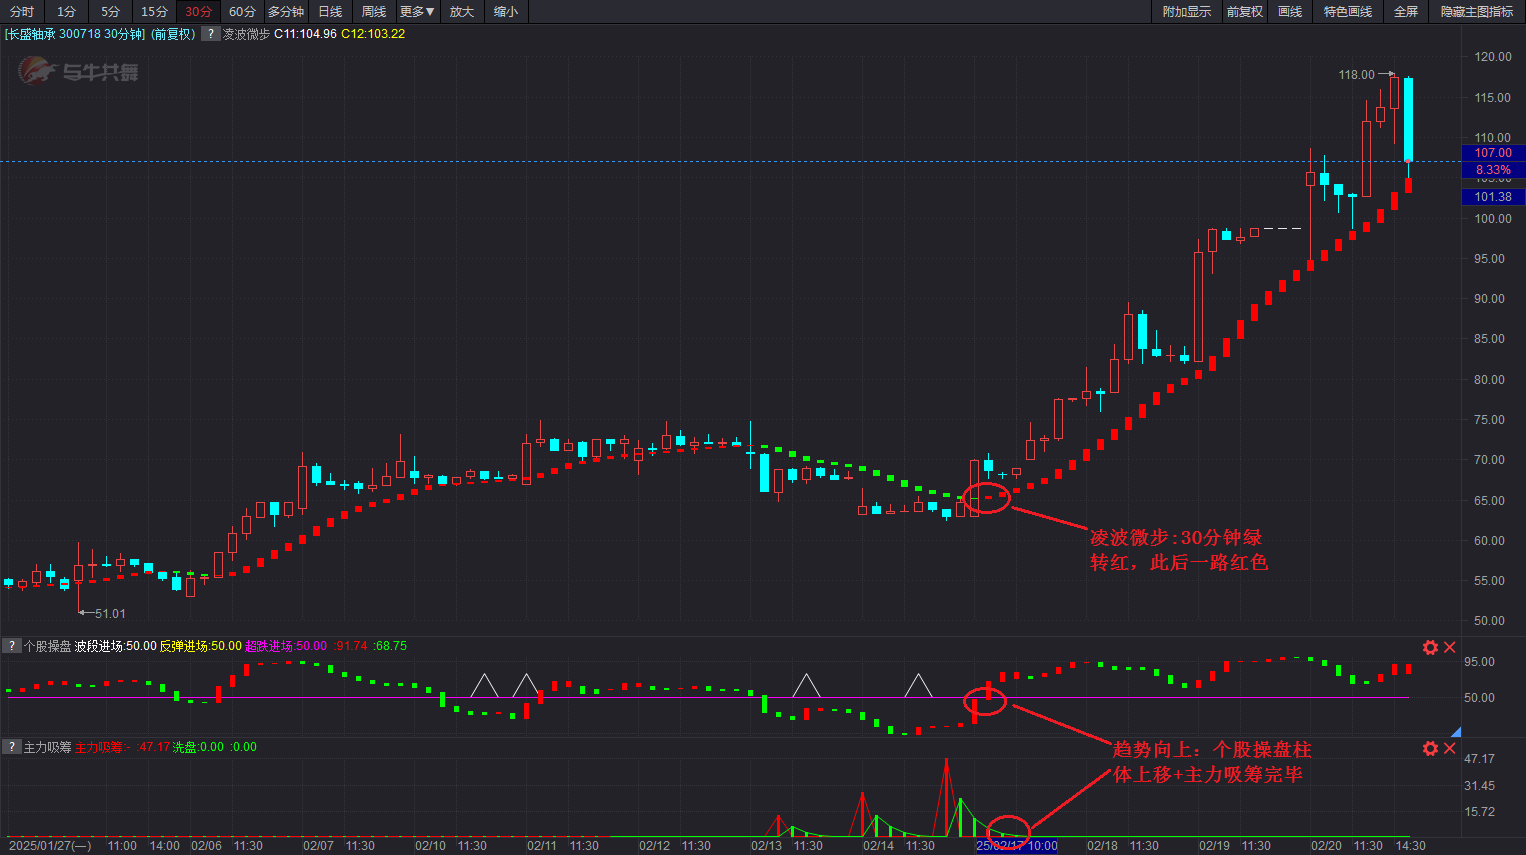1526x855 pixels.
Task: Click the 反弹进场:50.00 value label
Action: [x=201, y=646]
